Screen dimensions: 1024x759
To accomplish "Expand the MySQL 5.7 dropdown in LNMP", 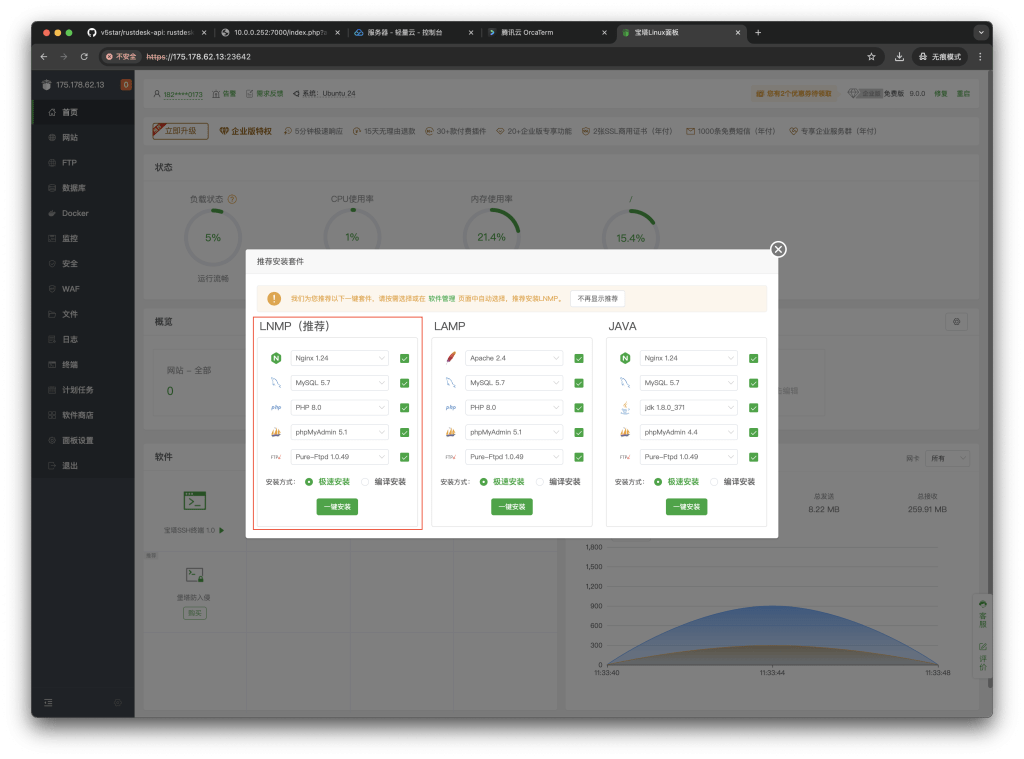I will click(x=339, y=383).
